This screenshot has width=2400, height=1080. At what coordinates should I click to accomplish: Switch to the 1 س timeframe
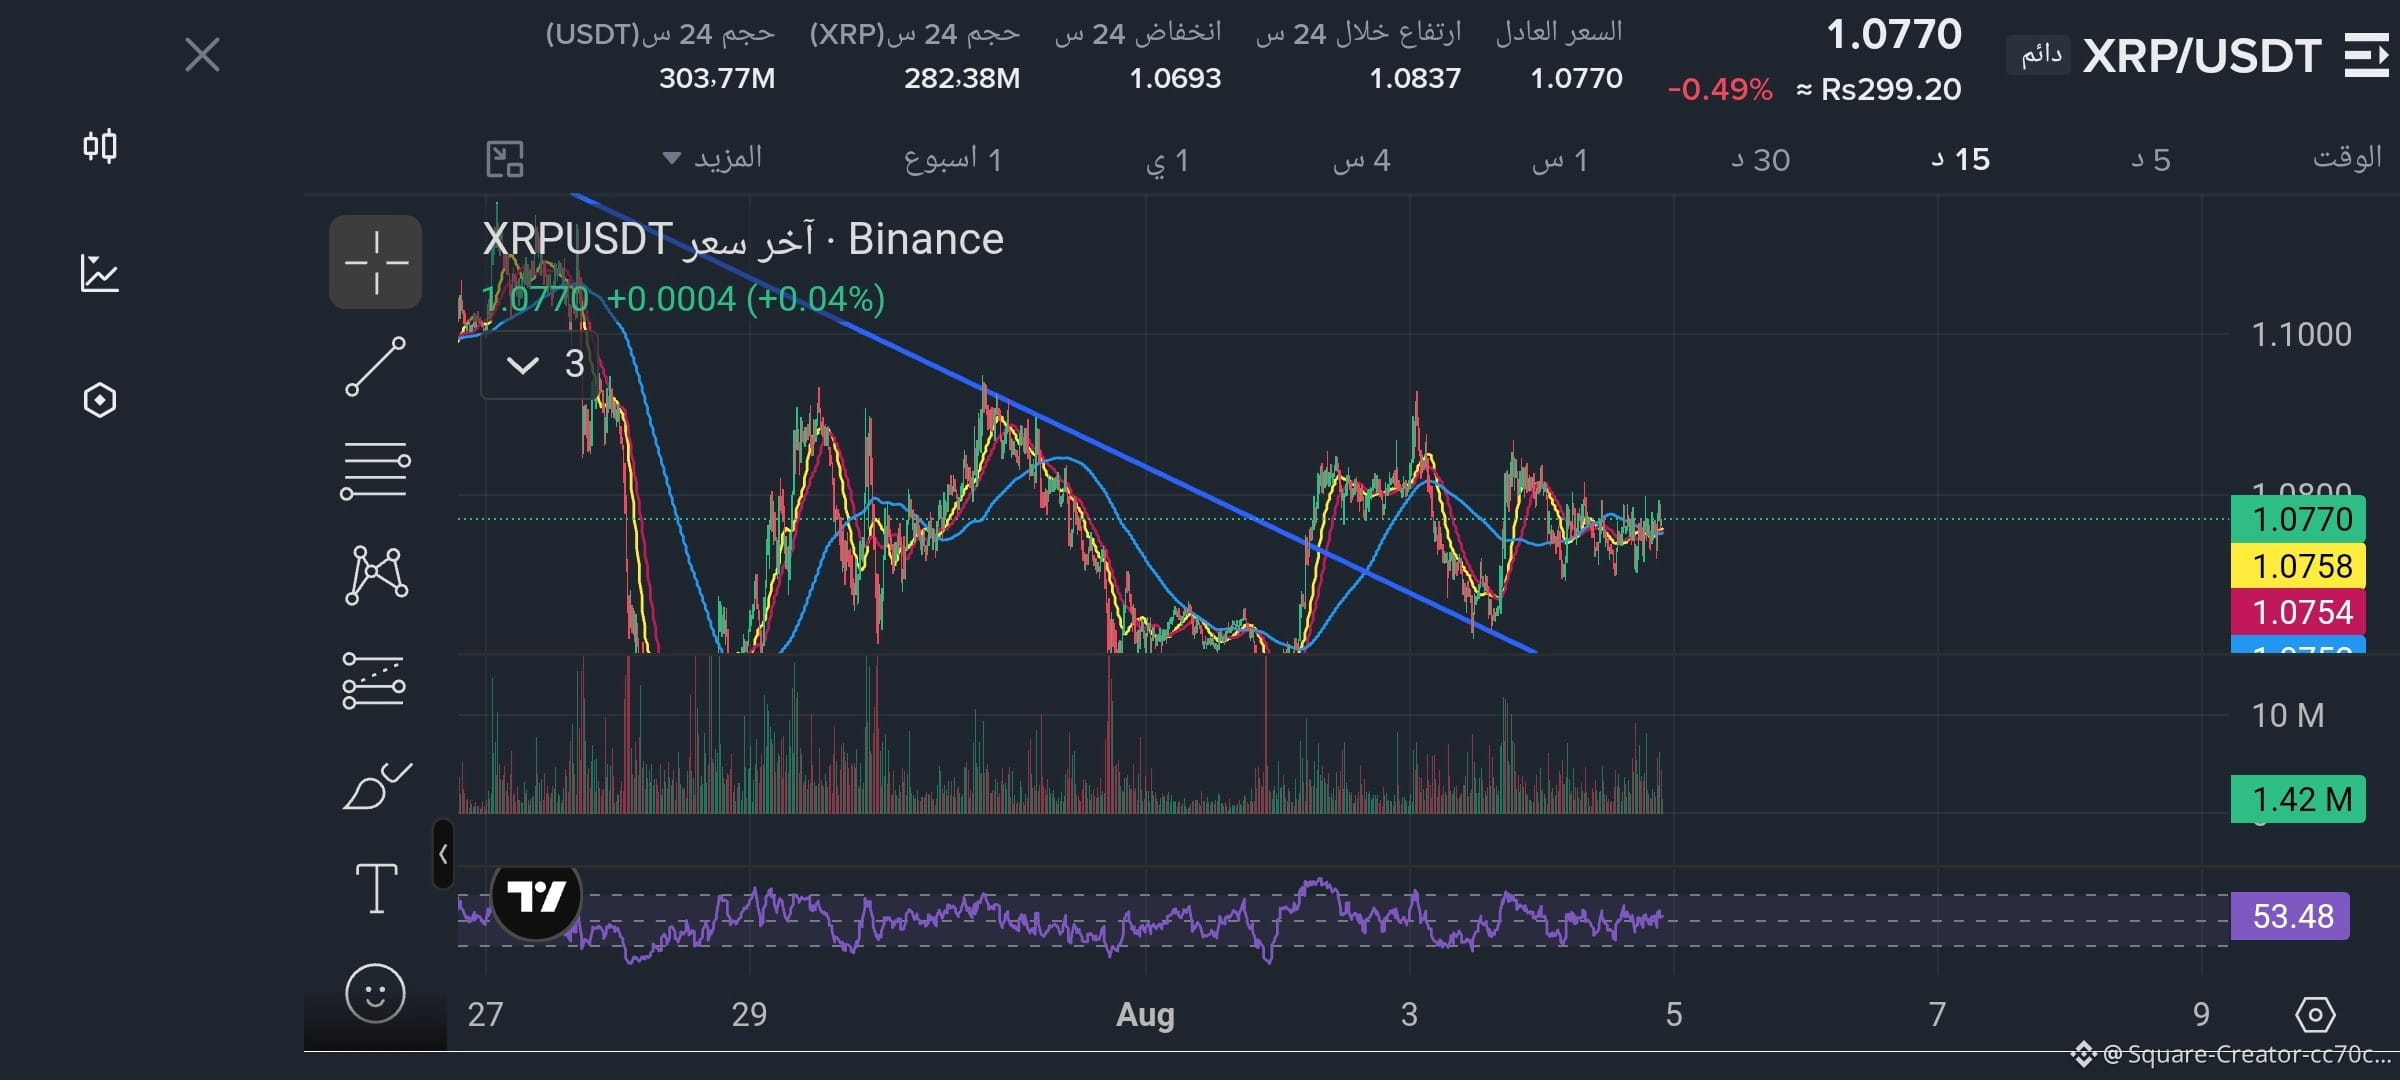point(1560,160)
